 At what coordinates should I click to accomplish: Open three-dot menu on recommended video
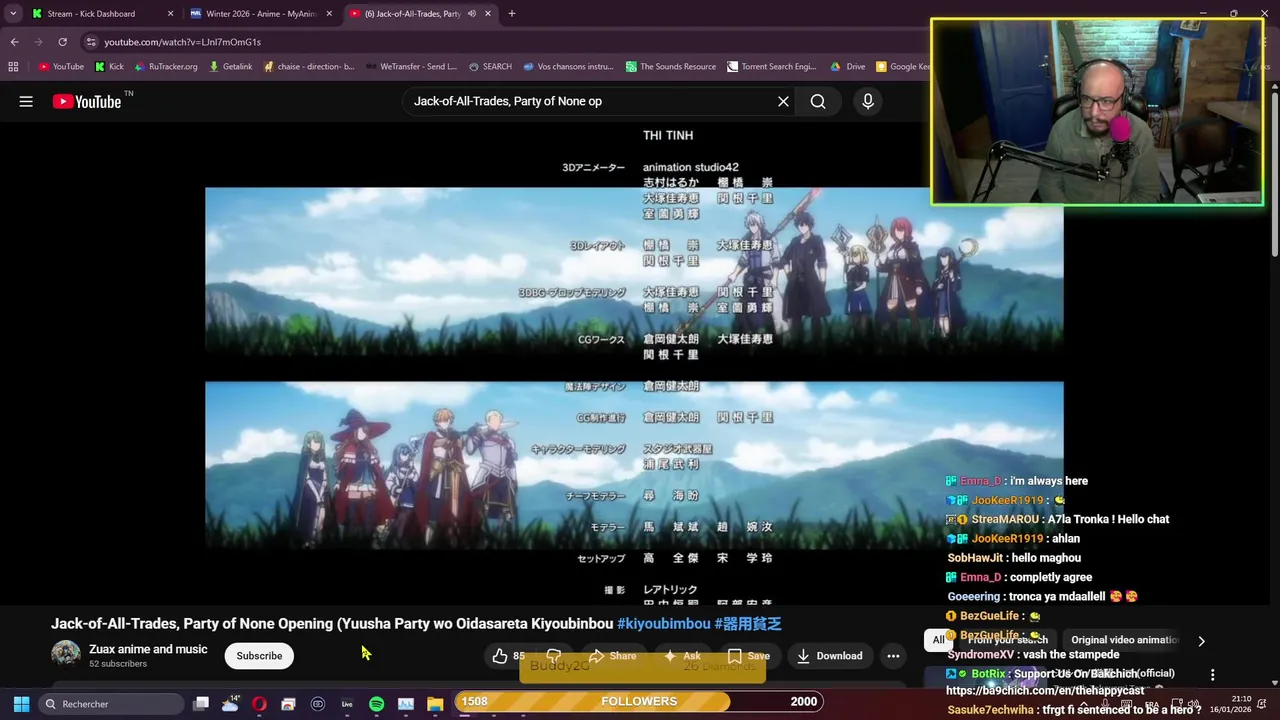tap(1212, 675)
